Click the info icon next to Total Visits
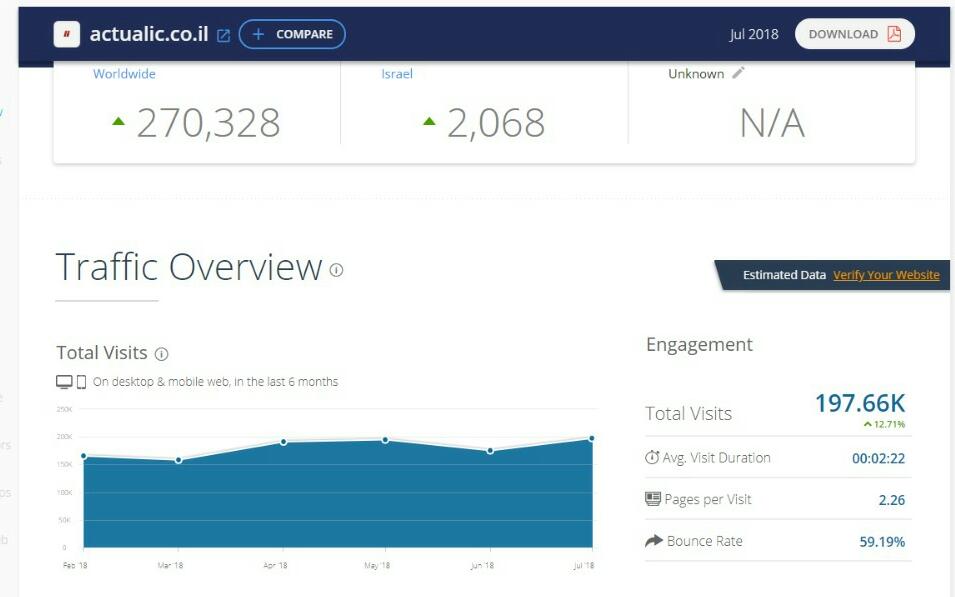 pyautogui.click(x=162, y=354)
